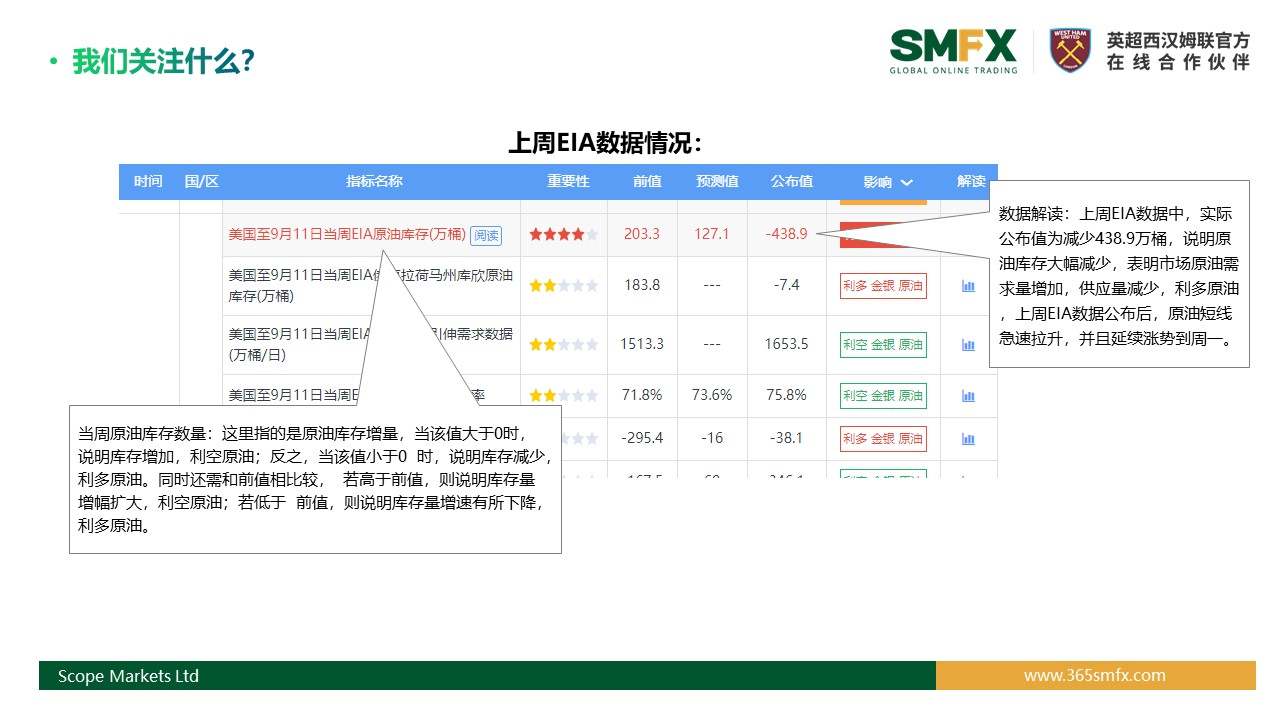Select the previous value 71.8%
This screenshot has height=720, width=1280.
643,395
